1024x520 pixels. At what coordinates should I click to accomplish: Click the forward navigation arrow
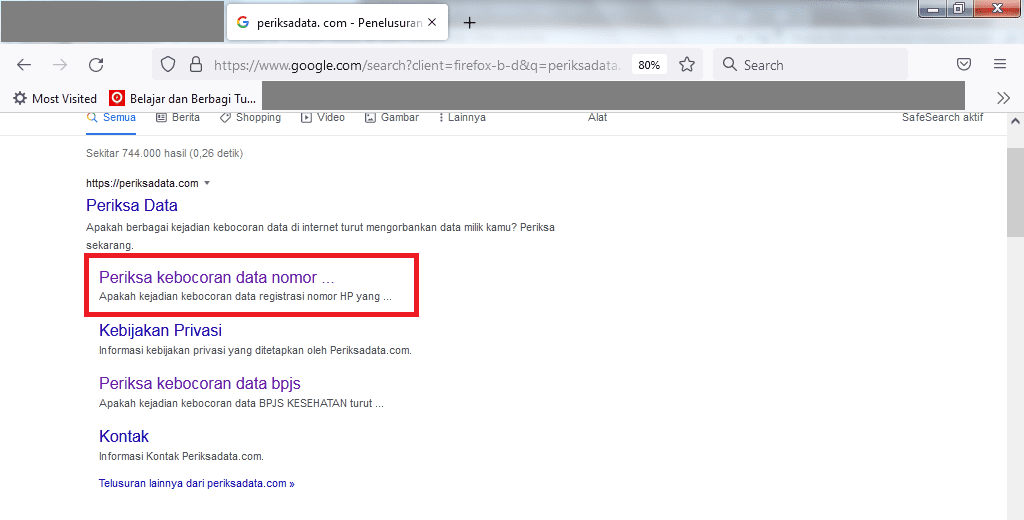[x=60, y=65]
